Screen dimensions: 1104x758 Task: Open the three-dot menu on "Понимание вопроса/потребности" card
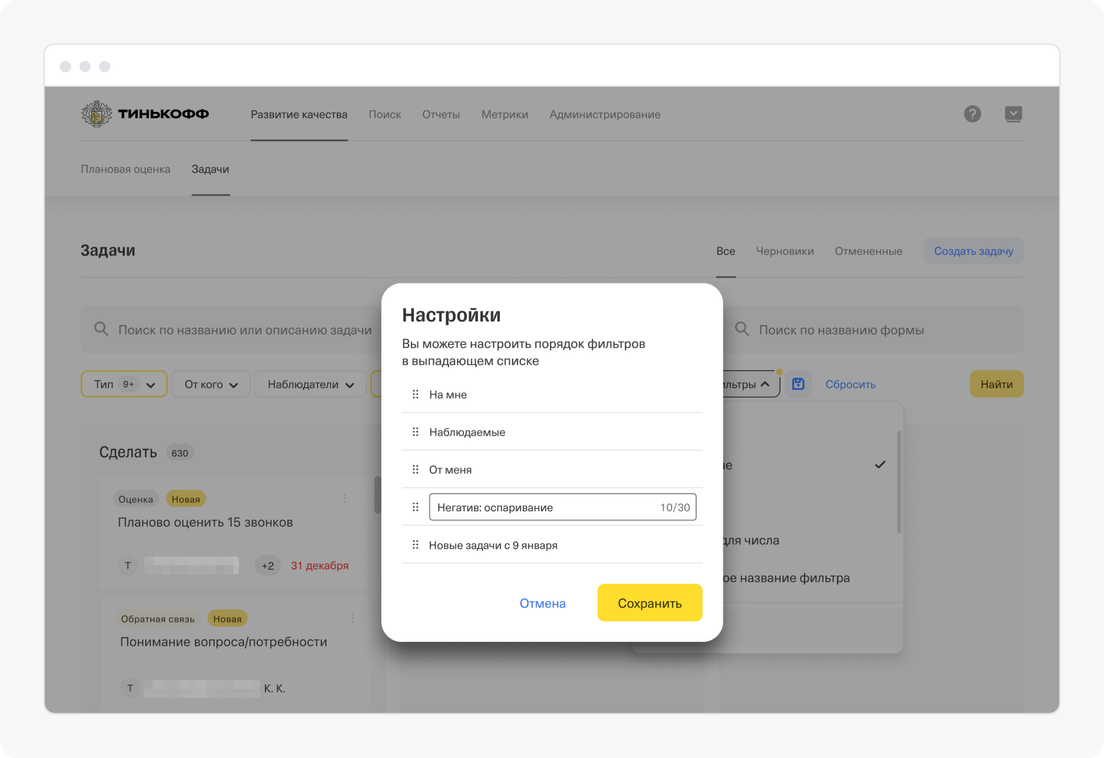[x=353, y=618]
